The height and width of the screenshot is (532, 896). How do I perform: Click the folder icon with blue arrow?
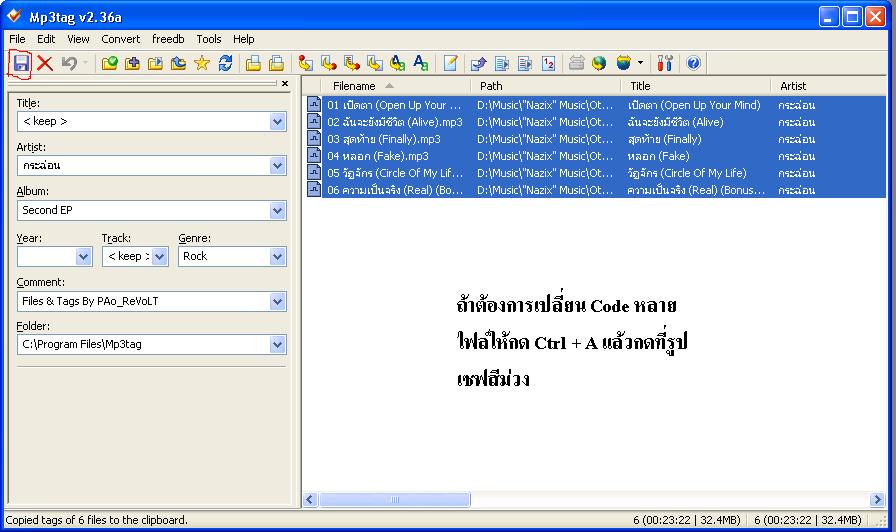pos(178,63)
